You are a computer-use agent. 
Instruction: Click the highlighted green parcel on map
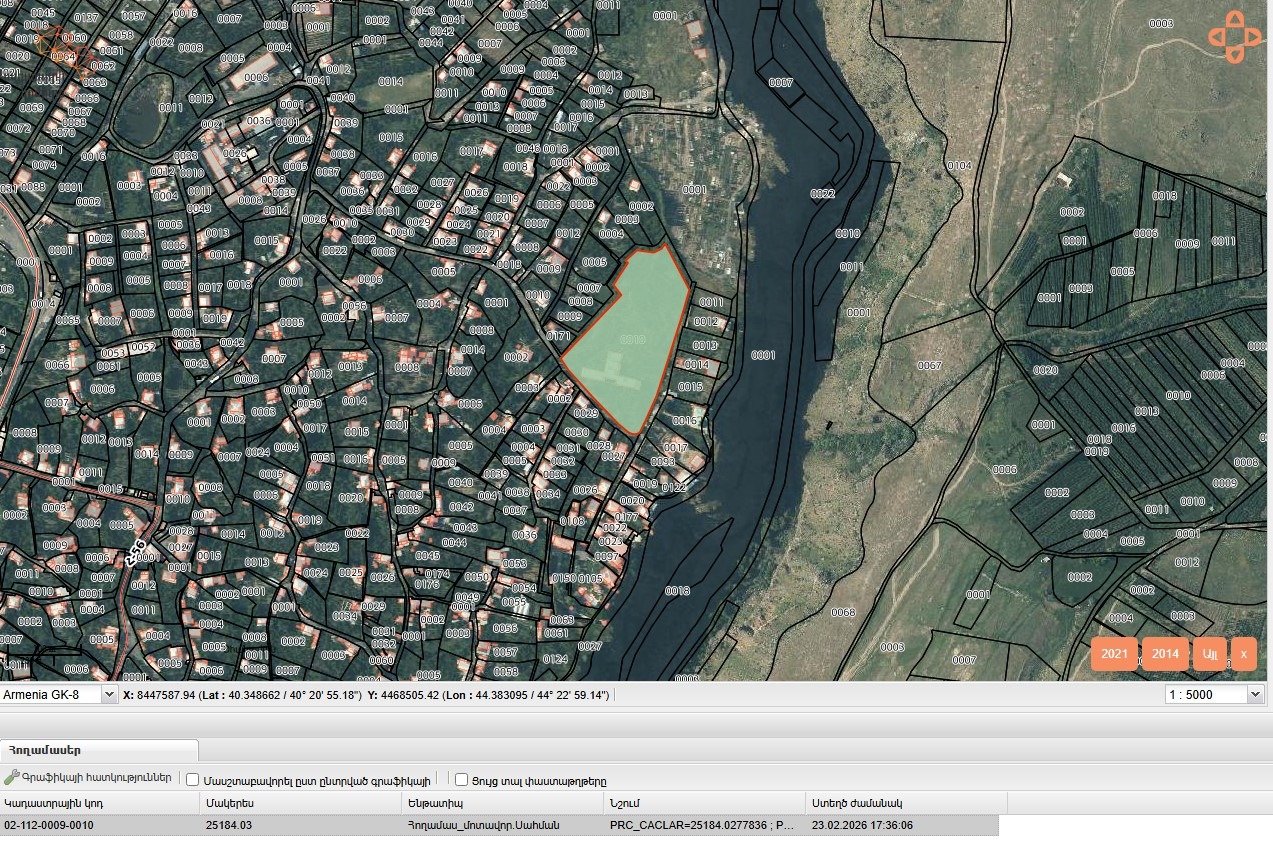pyautogui.click(x=630, y=340)
